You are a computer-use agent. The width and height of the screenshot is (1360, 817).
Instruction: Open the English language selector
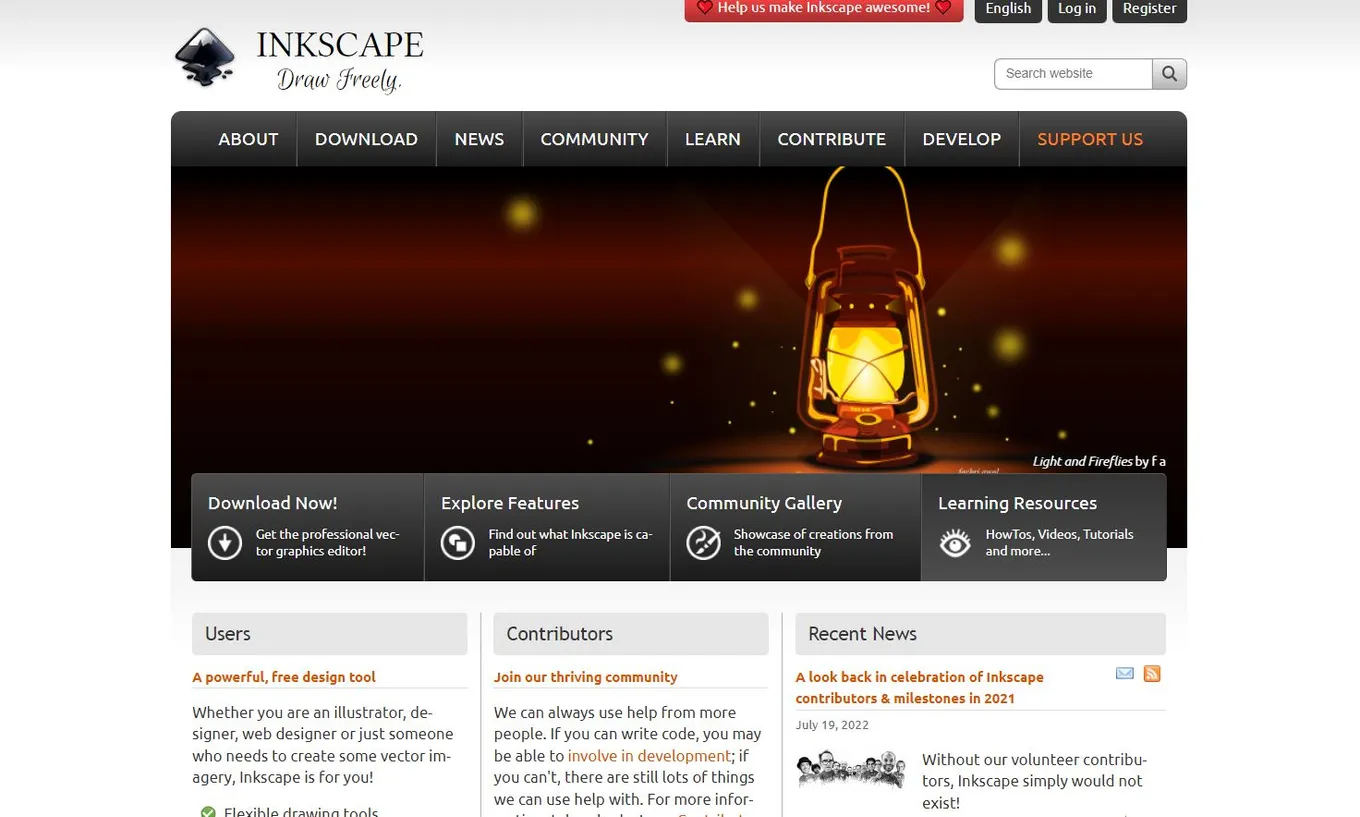(1007, 8)
